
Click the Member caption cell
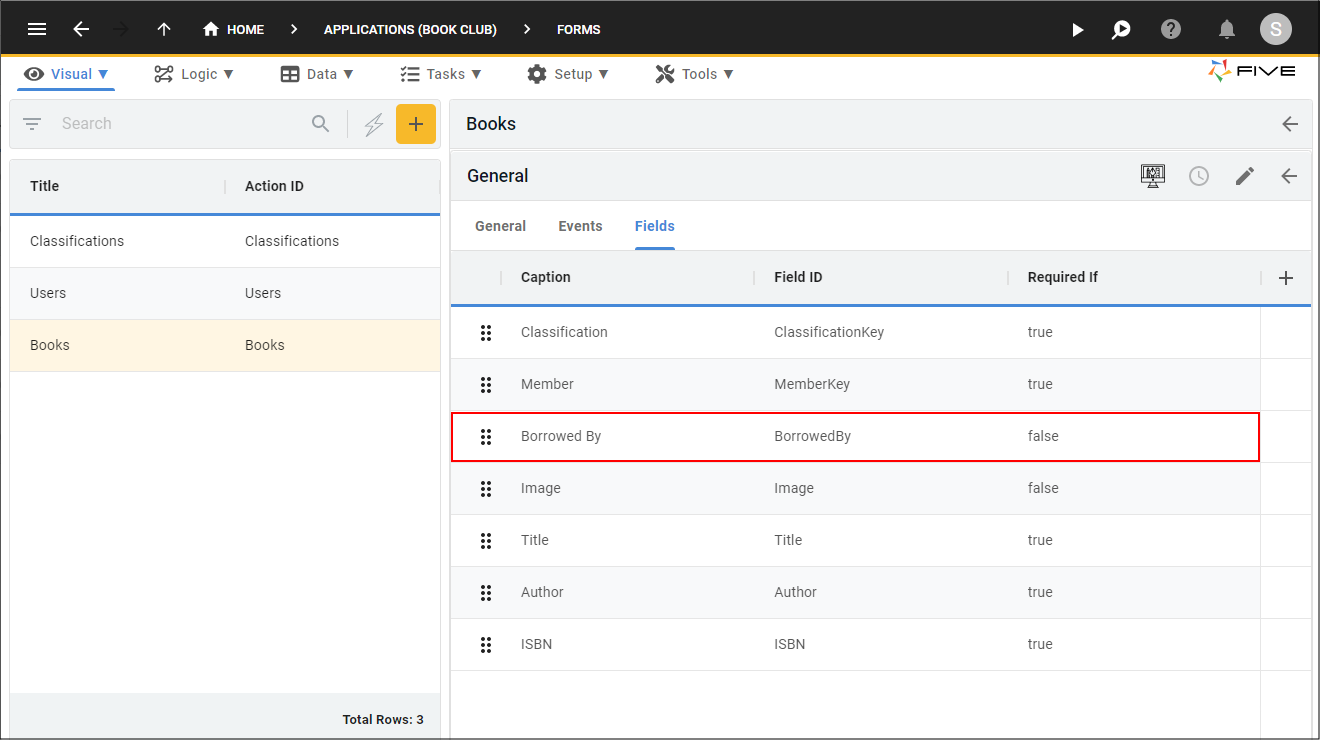(x=547, y=384)
